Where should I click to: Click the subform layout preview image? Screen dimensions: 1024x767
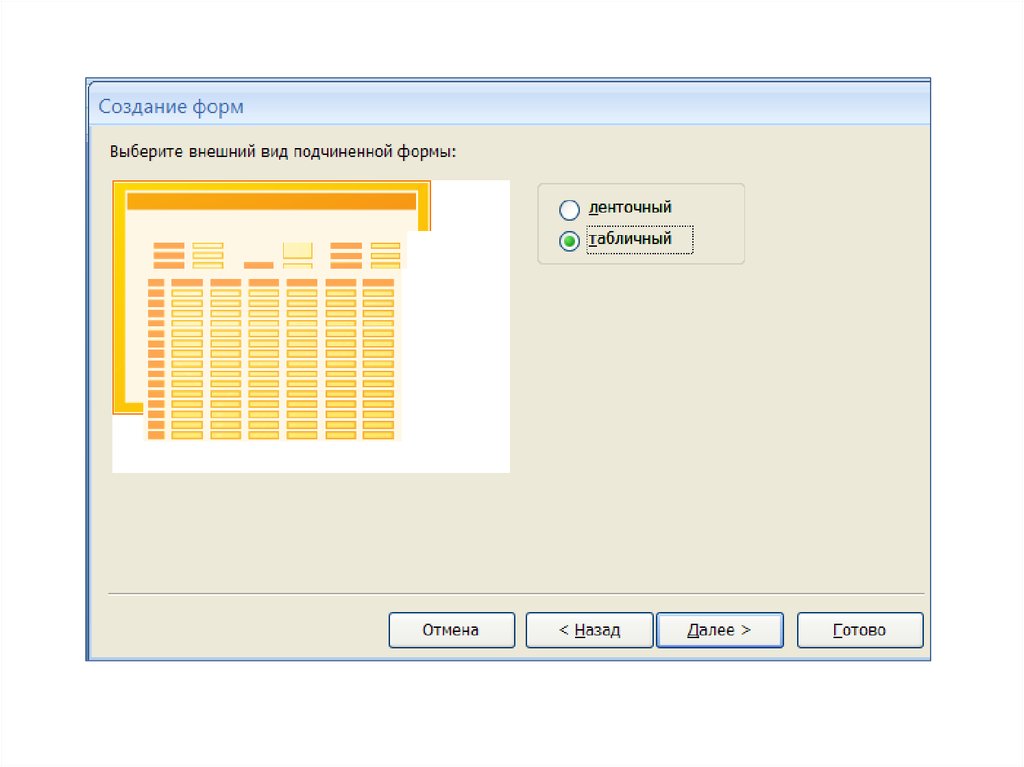point(310,325)
